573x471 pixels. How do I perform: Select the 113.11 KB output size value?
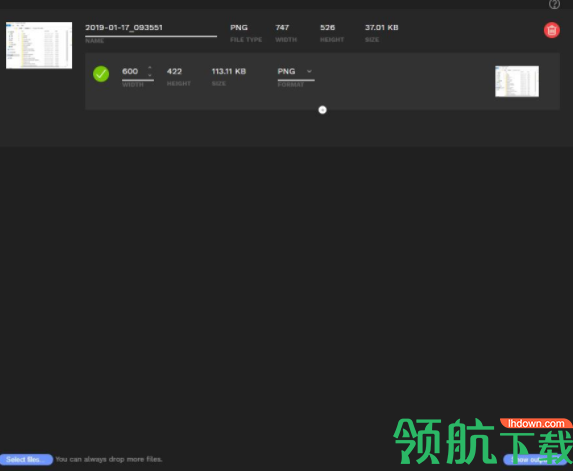[229, 71]
